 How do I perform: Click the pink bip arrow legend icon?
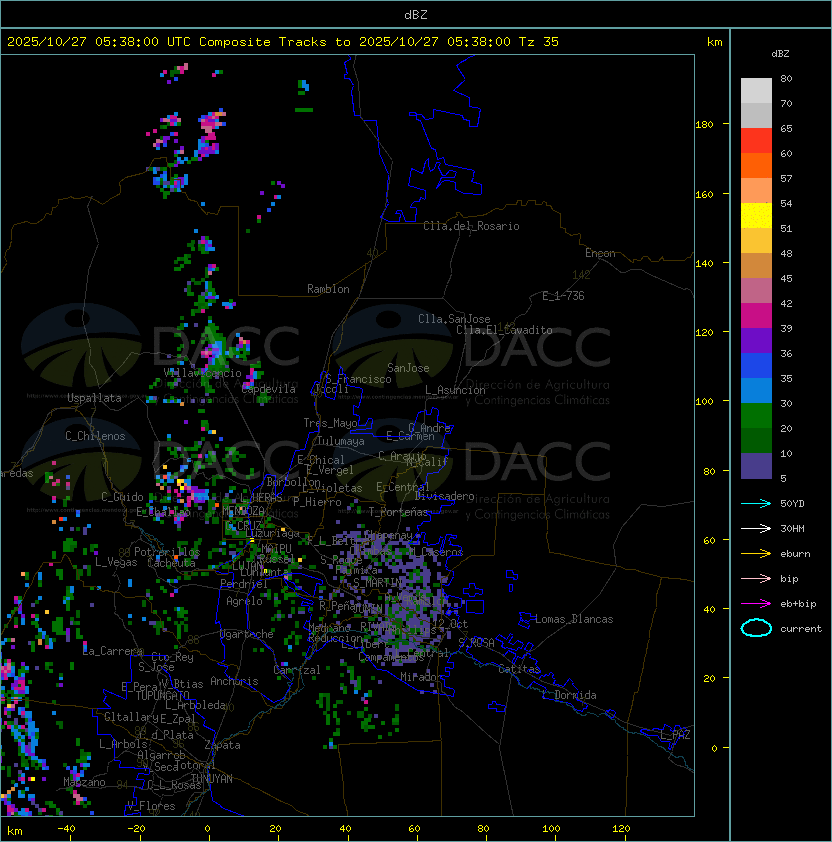tap(756, 578)
